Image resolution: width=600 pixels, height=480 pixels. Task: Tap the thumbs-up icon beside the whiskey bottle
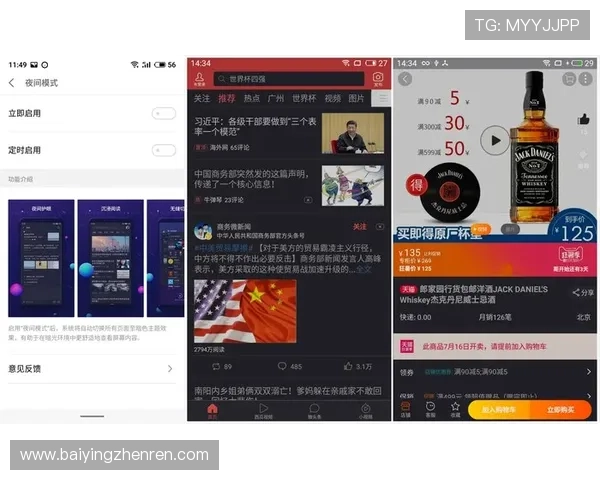583,119
